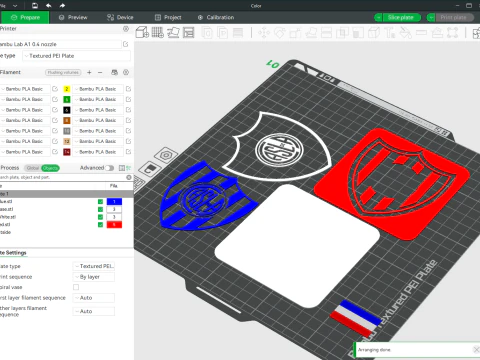Image resolution: width=480 pixels, height=360 pixels.
Task: Toggle printable checkbox for base.stl row
Action: coord(100,209)
